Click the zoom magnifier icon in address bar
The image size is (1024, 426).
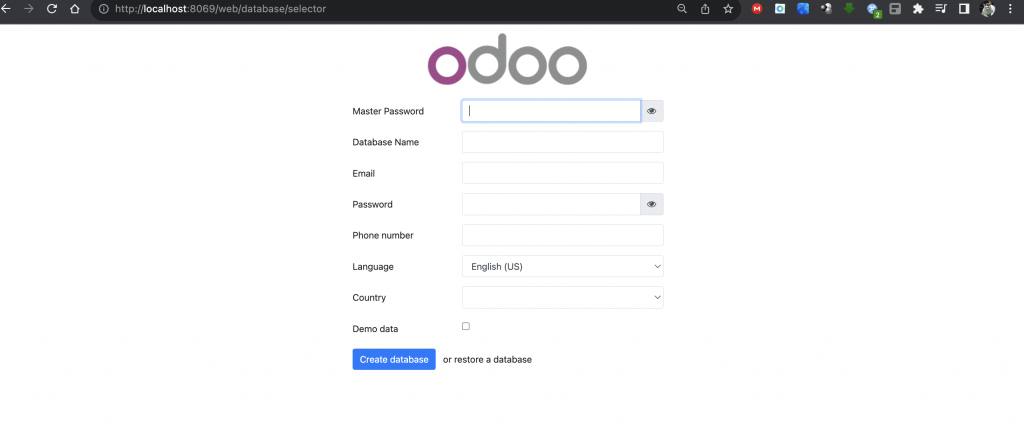click(x=682, y=9)
